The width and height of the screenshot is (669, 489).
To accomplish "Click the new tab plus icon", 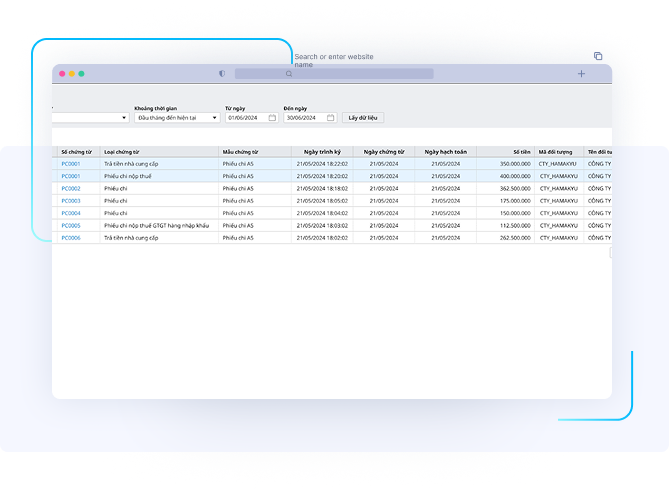I will (582, 74).
